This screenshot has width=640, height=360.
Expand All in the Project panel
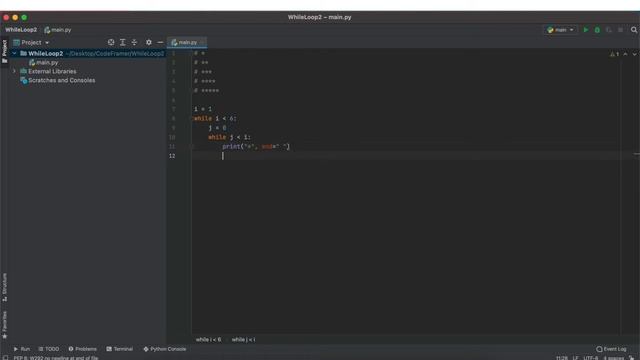coord(122,42)
